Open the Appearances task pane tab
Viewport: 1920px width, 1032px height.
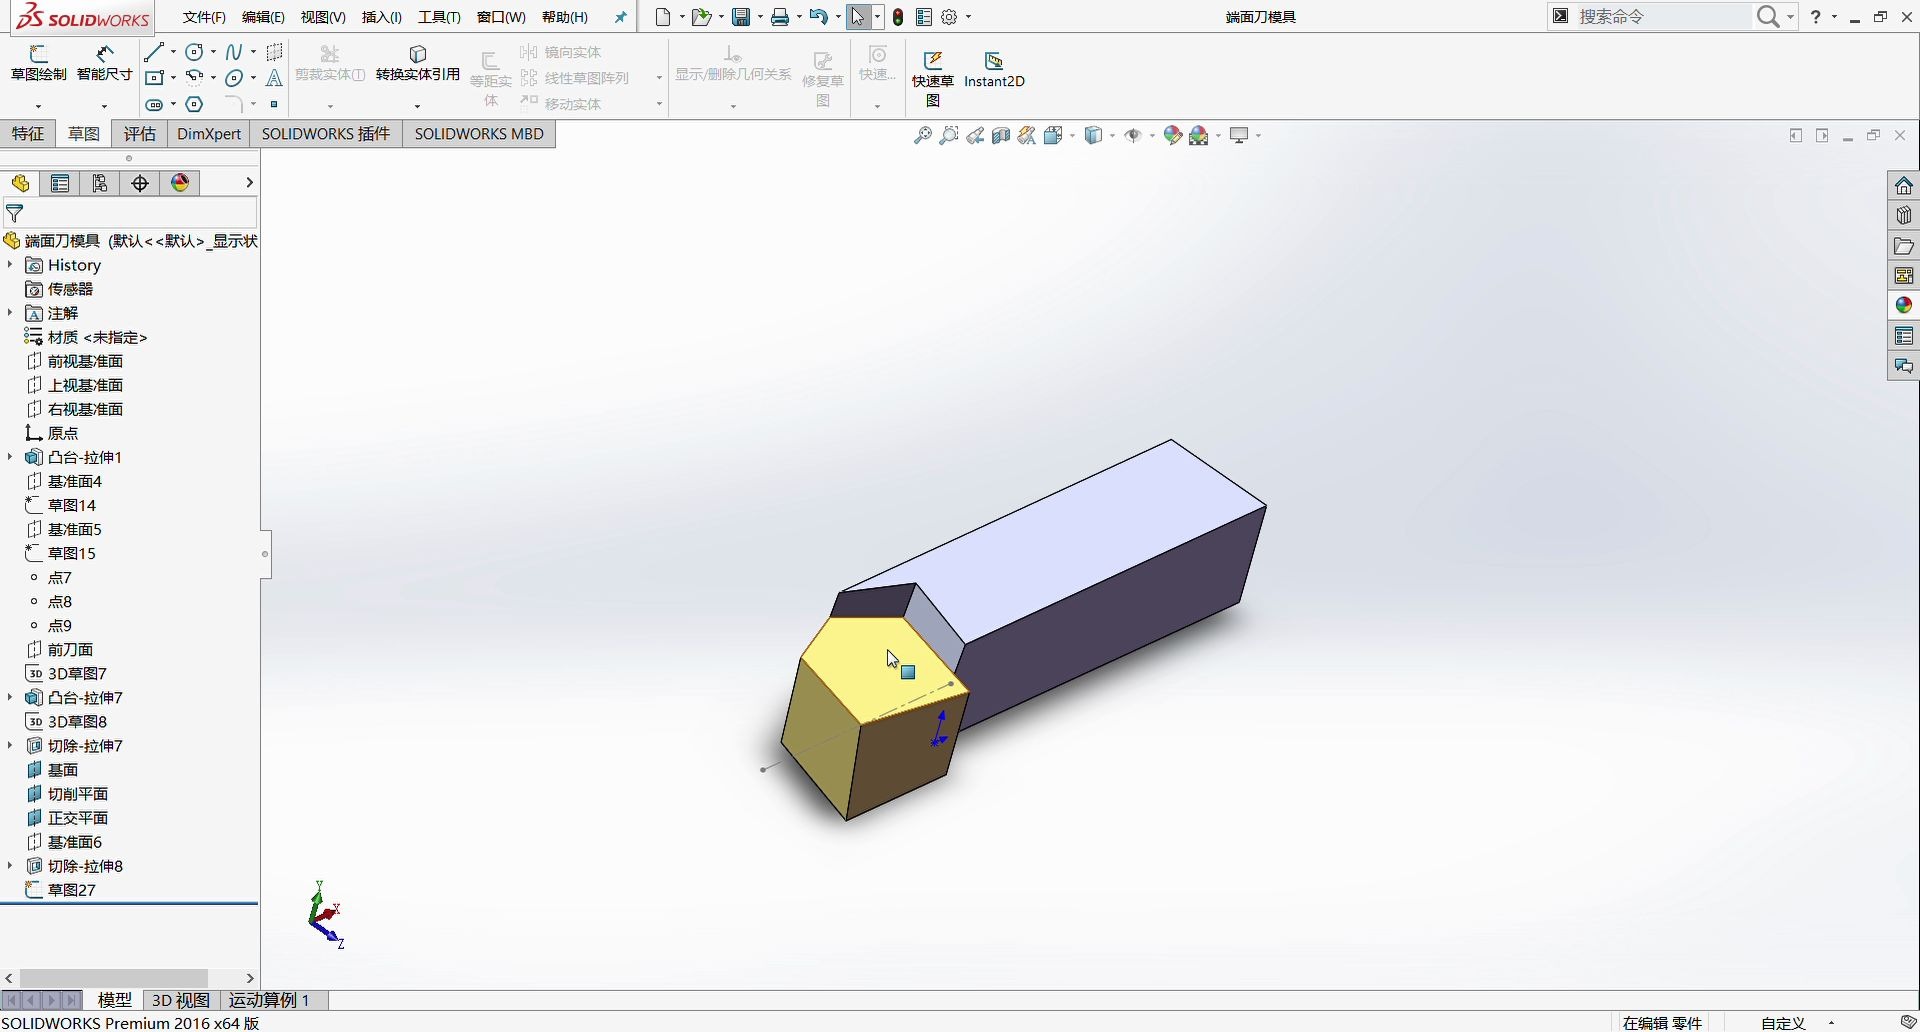[1904, 306]
